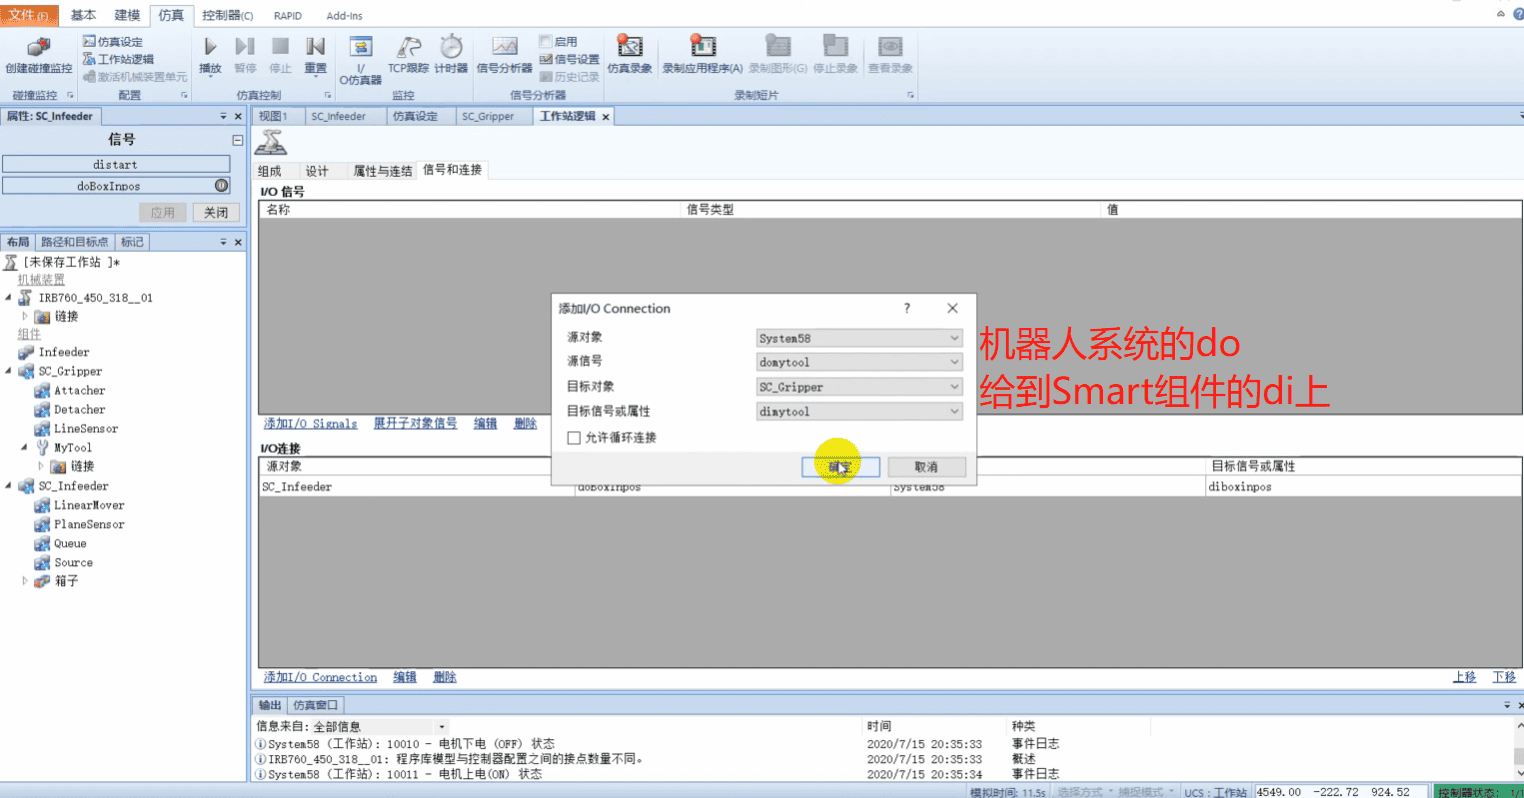This screenshot has width=1524, height=798.
Task: Switch to the 建模 ribbon tab
Action: pyautogui.click(x=127, y=15)
